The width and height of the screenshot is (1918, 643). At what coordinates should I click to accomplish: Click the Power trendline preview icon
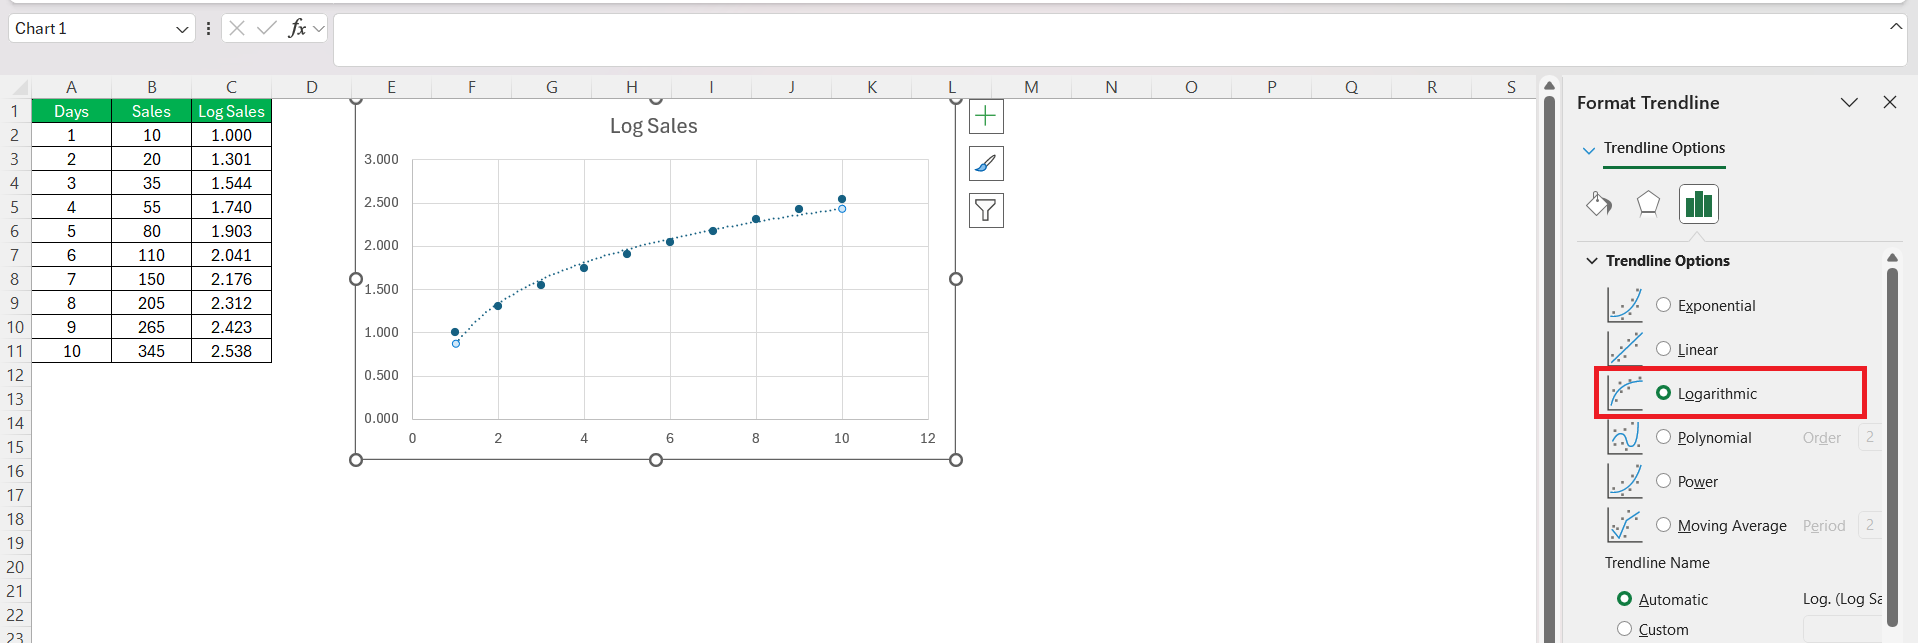pyautogui.click(x=1625, y=481)
